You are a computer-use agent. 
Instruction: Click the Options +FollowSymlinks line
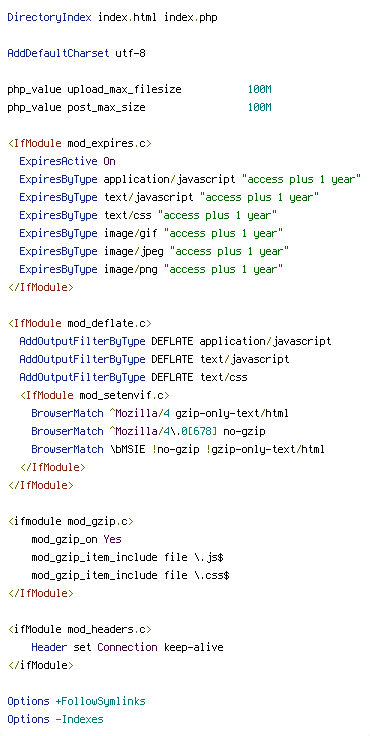click(x=77, y=702)
